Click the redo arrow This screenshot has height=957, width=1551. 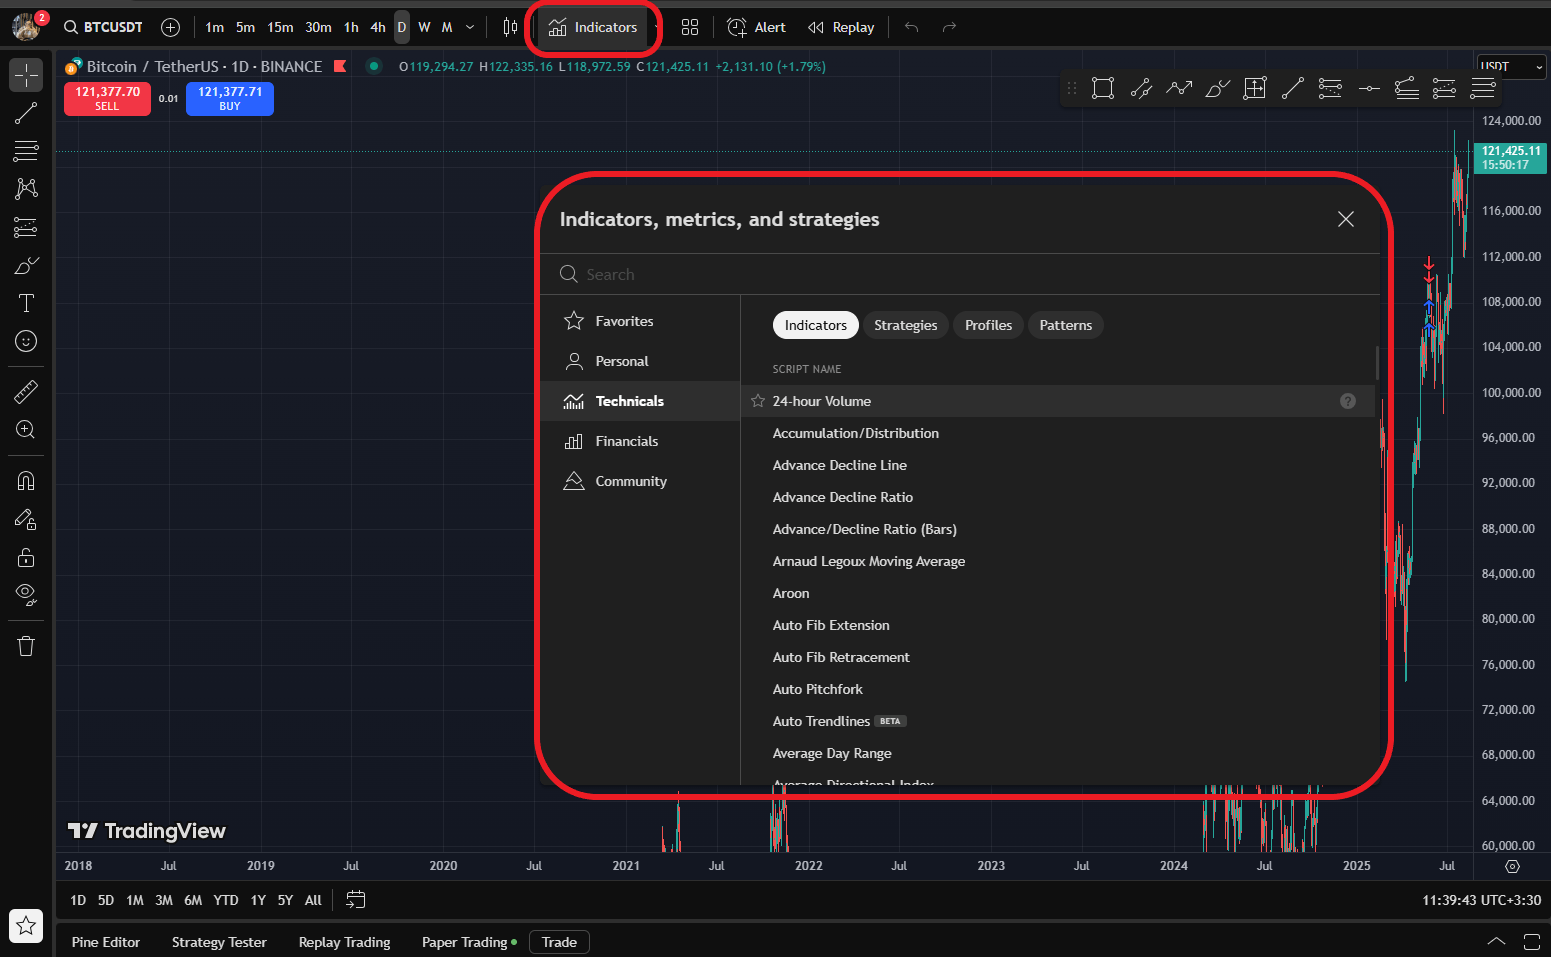click(949, 27)
